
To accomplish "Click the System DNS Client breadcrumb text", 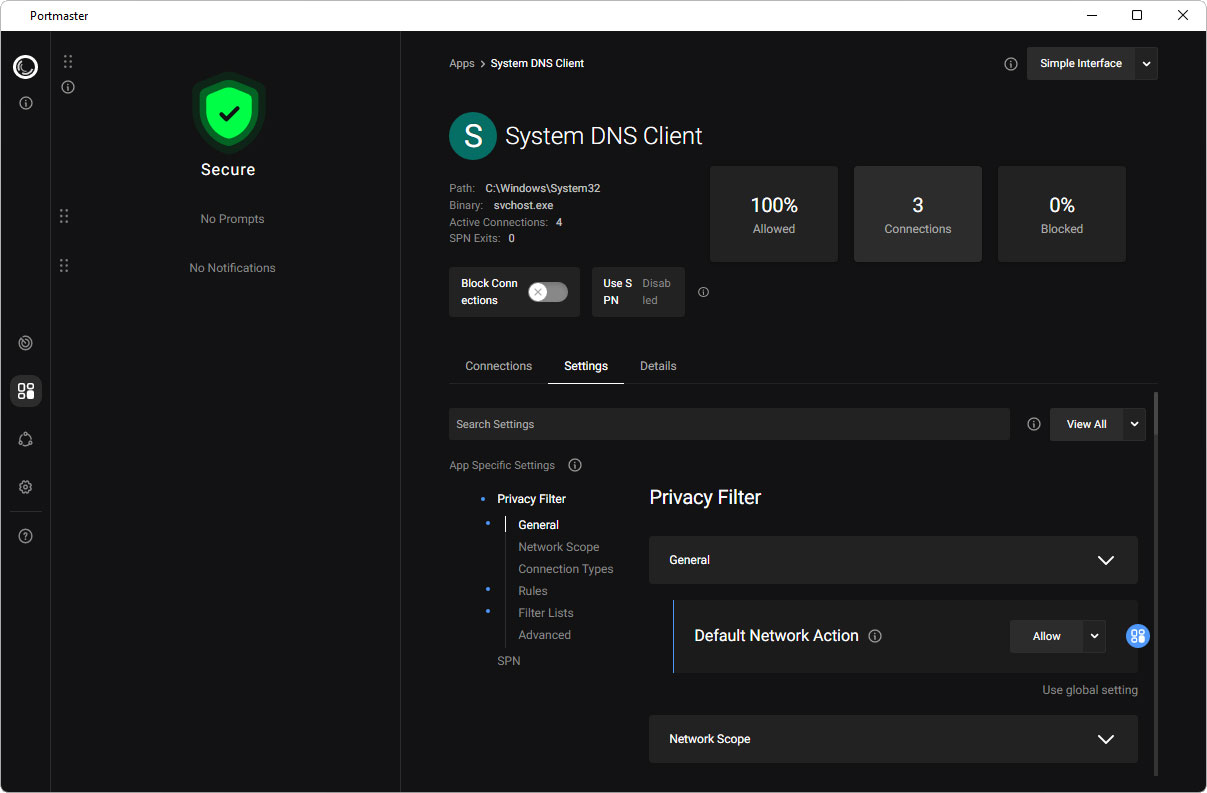I will [x=537, y=63].
